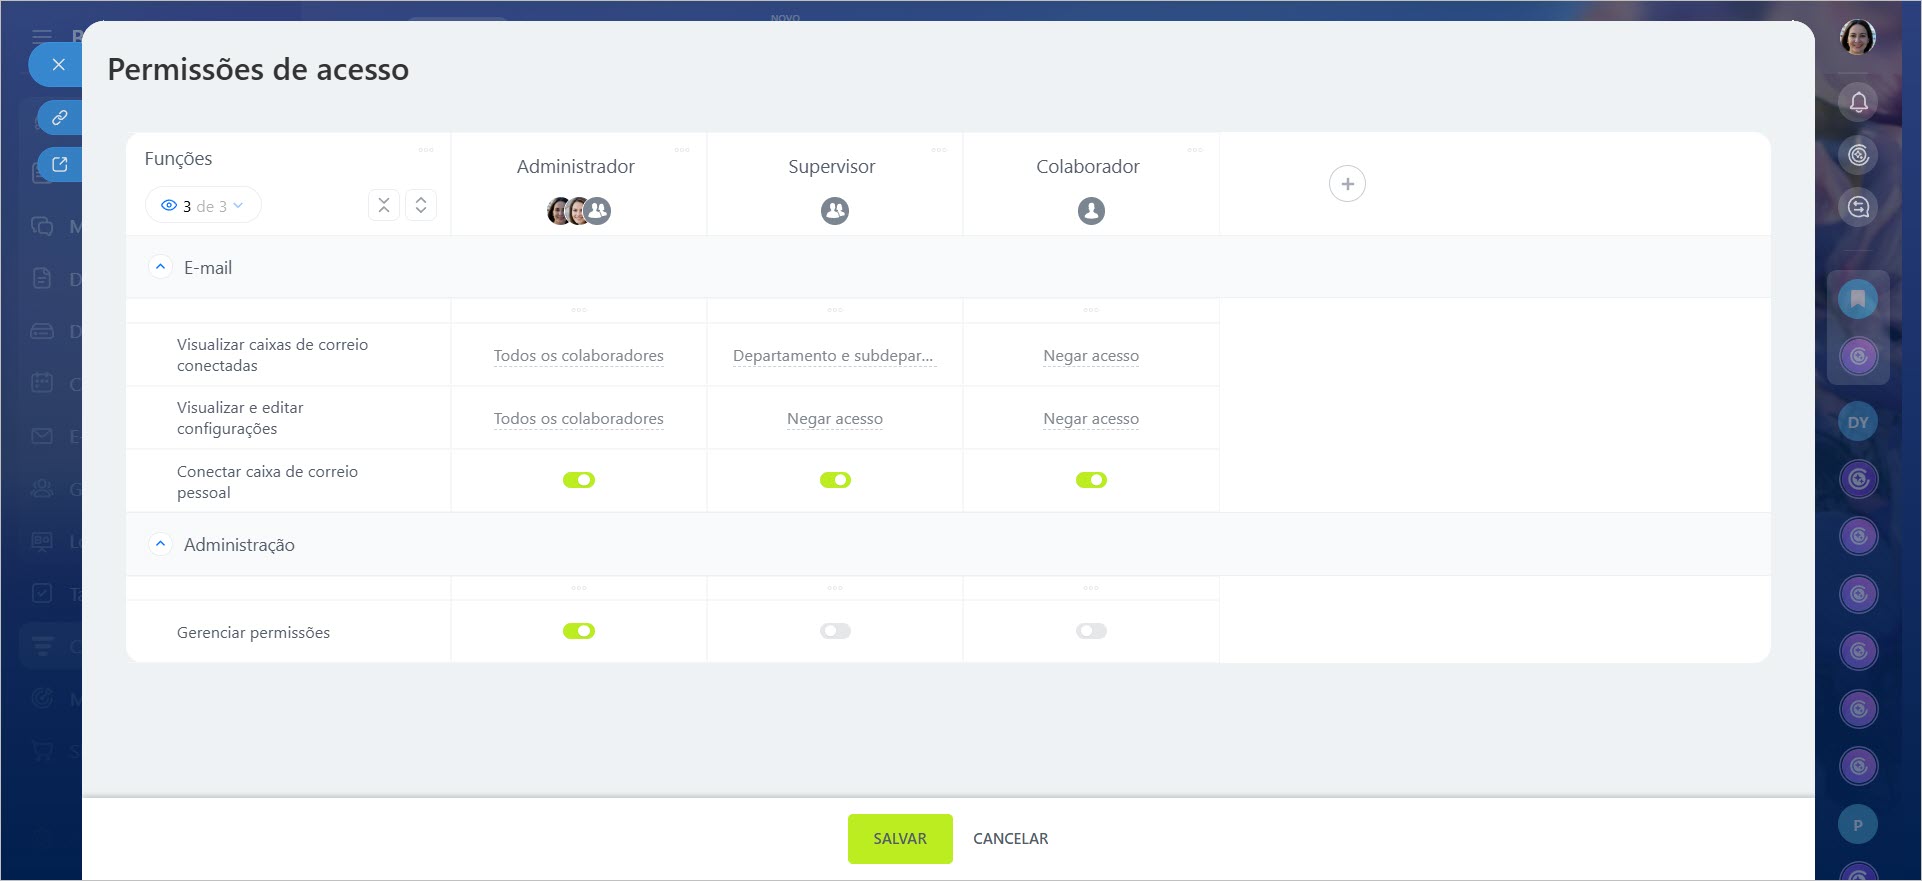
Task: Open Administrador column options menu
Action: [x=682, y=150]
